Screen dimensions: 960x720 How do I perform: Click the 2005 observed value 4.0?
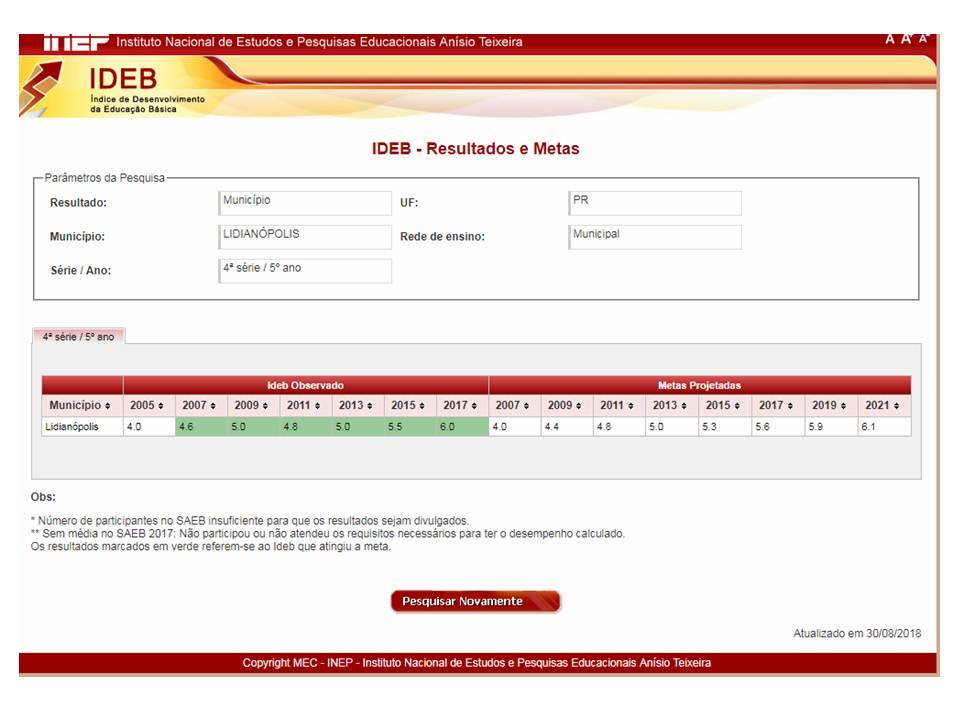(x=149, y=427)
